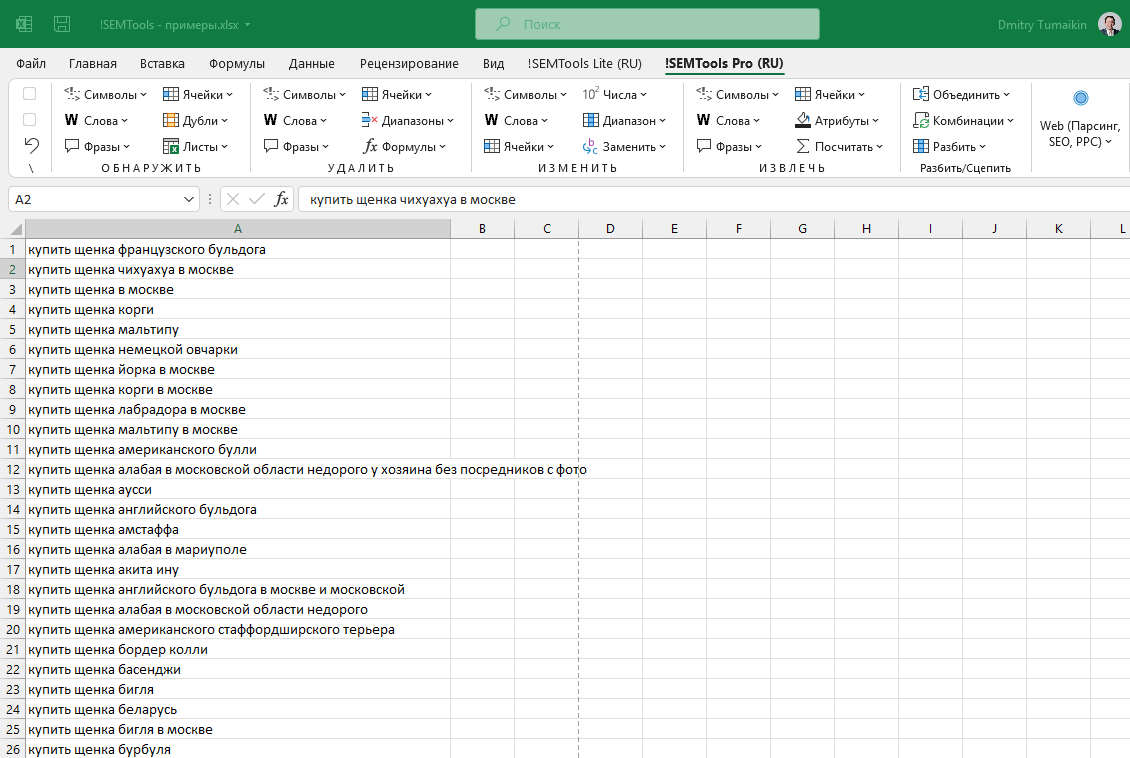The width and height of the screenshot is (1130, 758).
Task: Select cell 'купить щенка аусси'
Action: pos(238,490)
